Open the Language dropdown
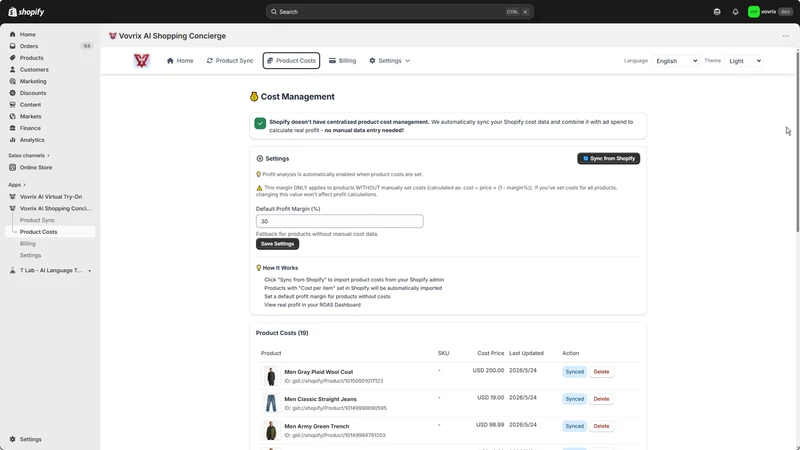800x450 pixels. coord(675,61)
